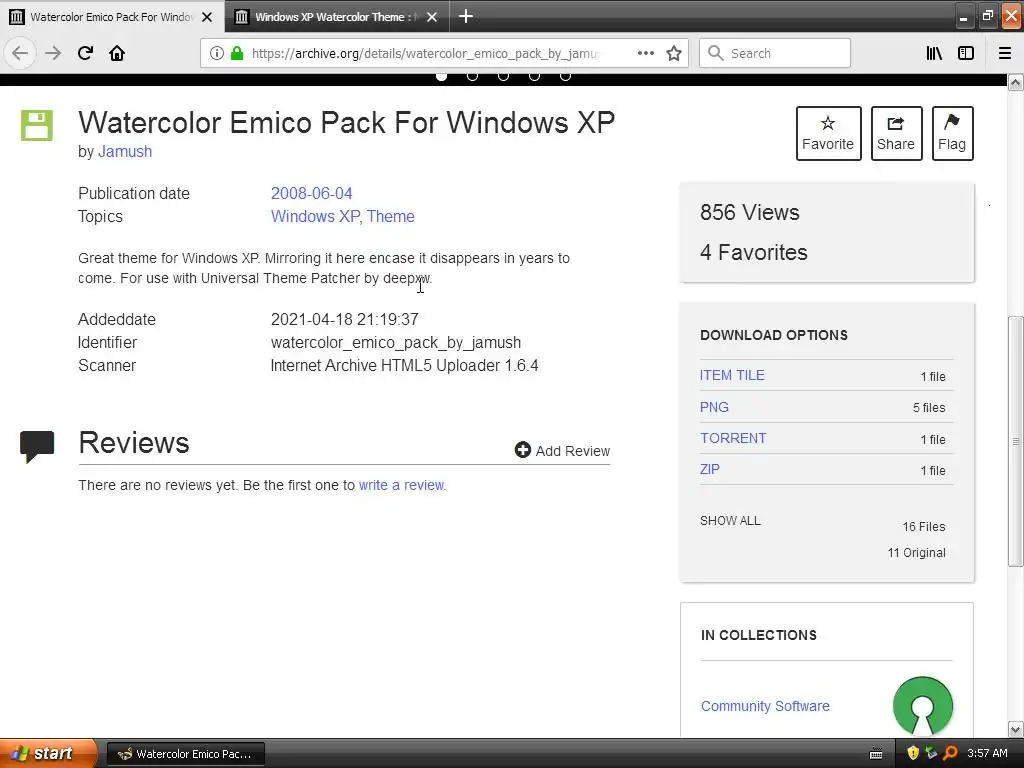This screenshot has width=1024, height=768.
Task: Select the second carousel dot indicator
Action: (472, 76)
